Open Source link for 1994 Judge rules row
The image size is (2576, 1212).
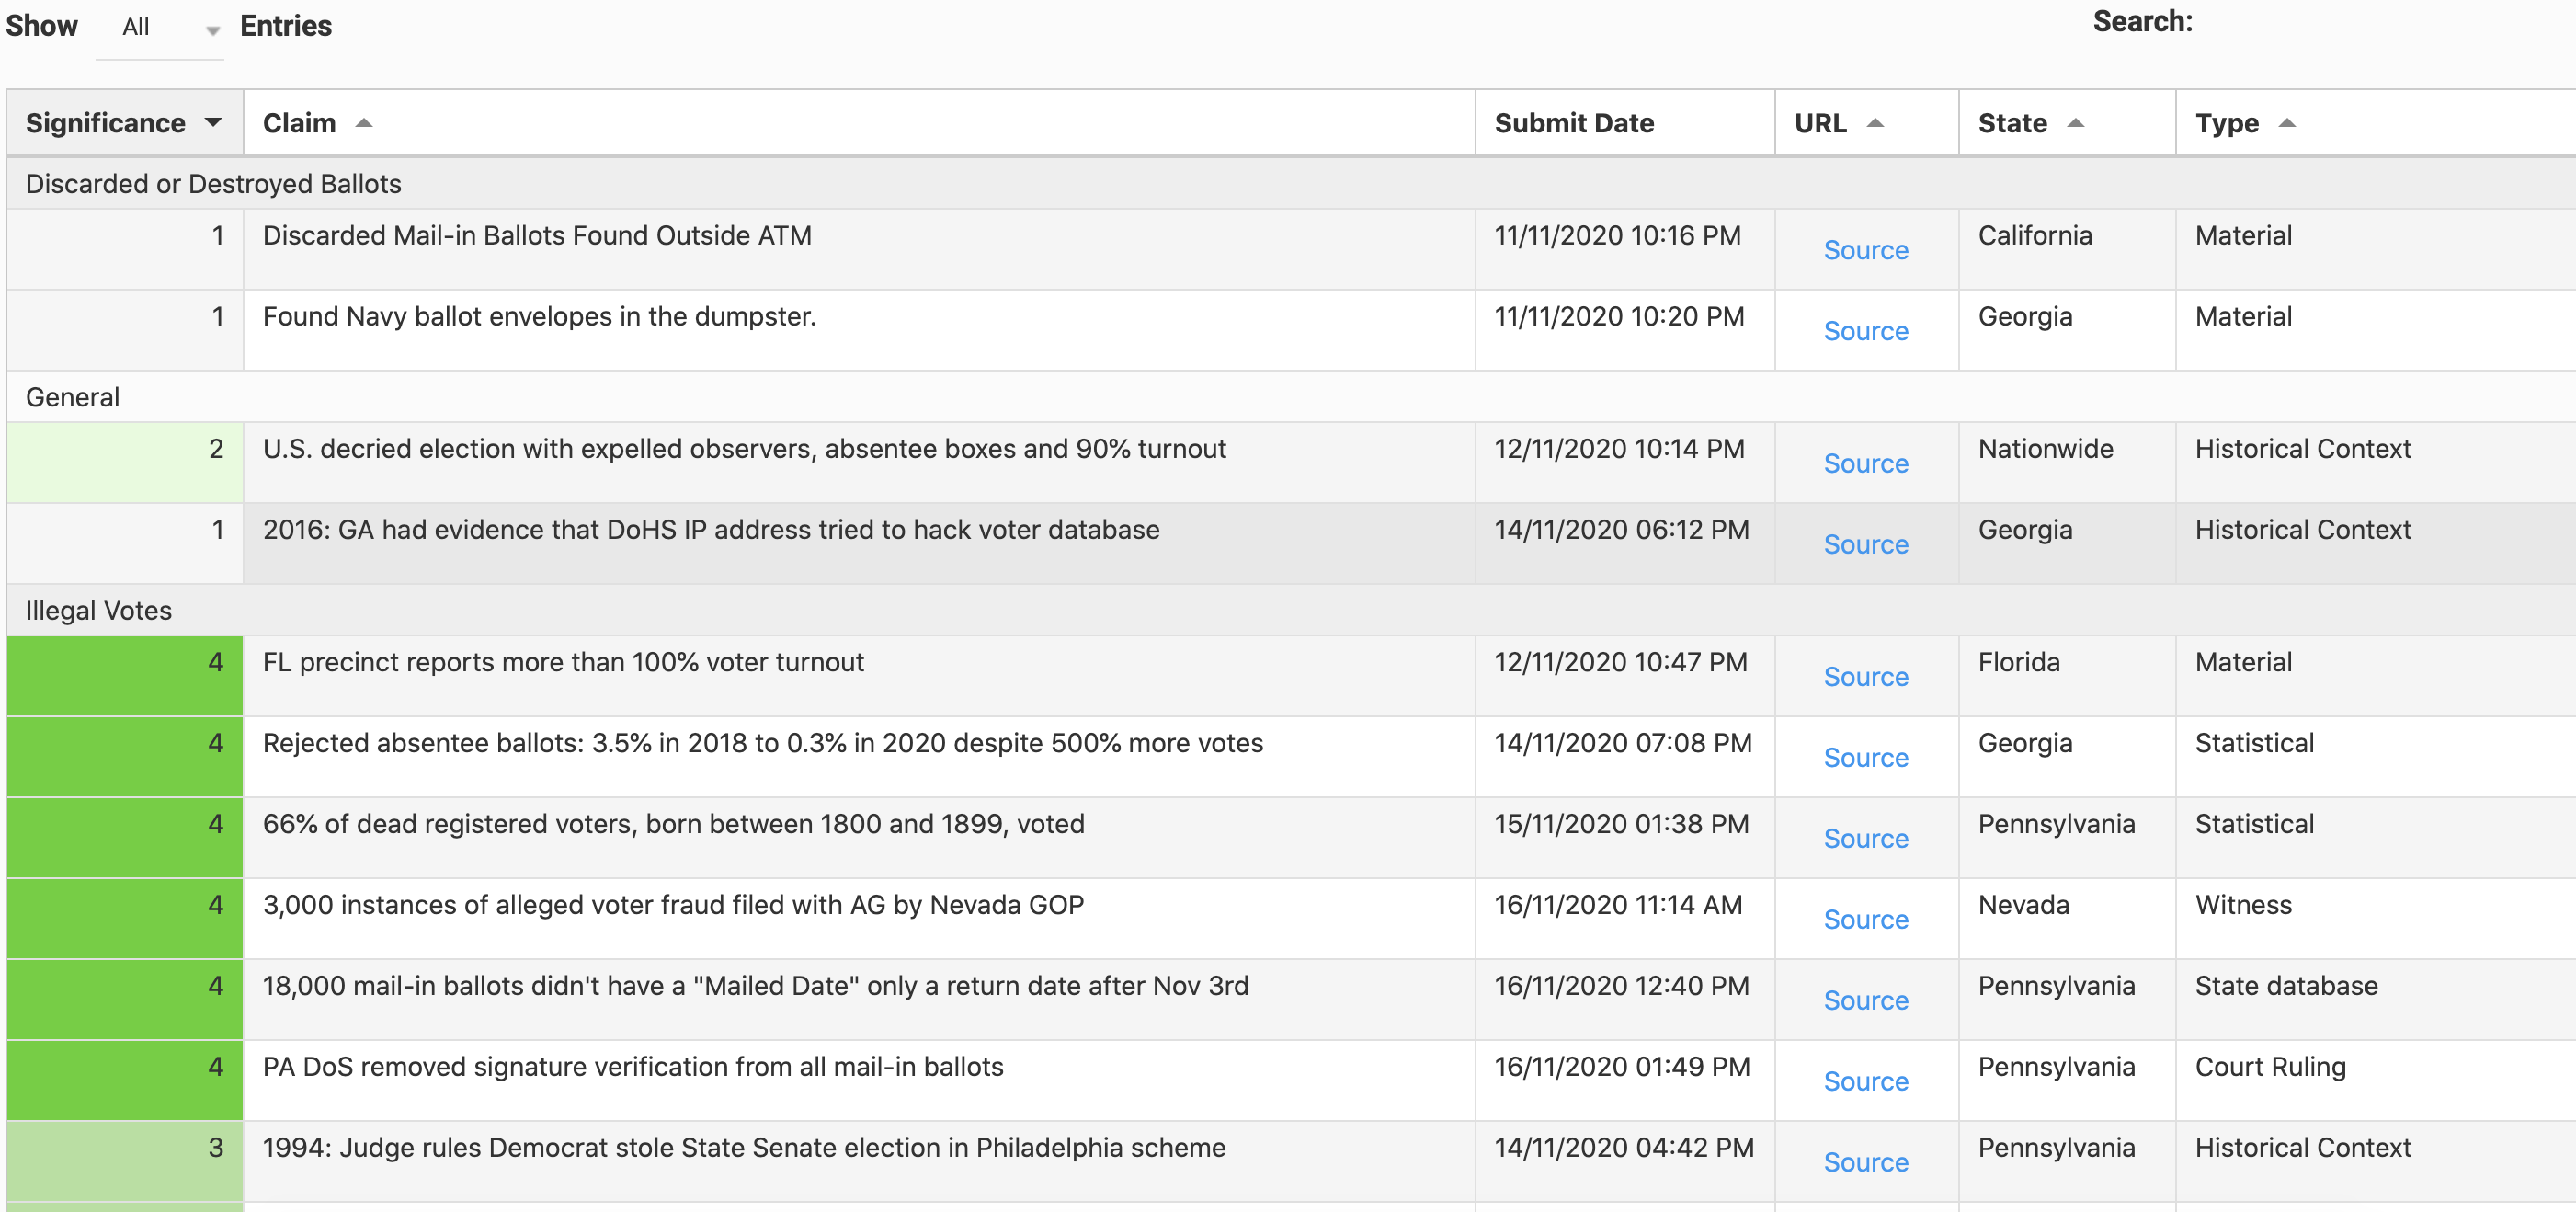[x=1866, y=1163]
